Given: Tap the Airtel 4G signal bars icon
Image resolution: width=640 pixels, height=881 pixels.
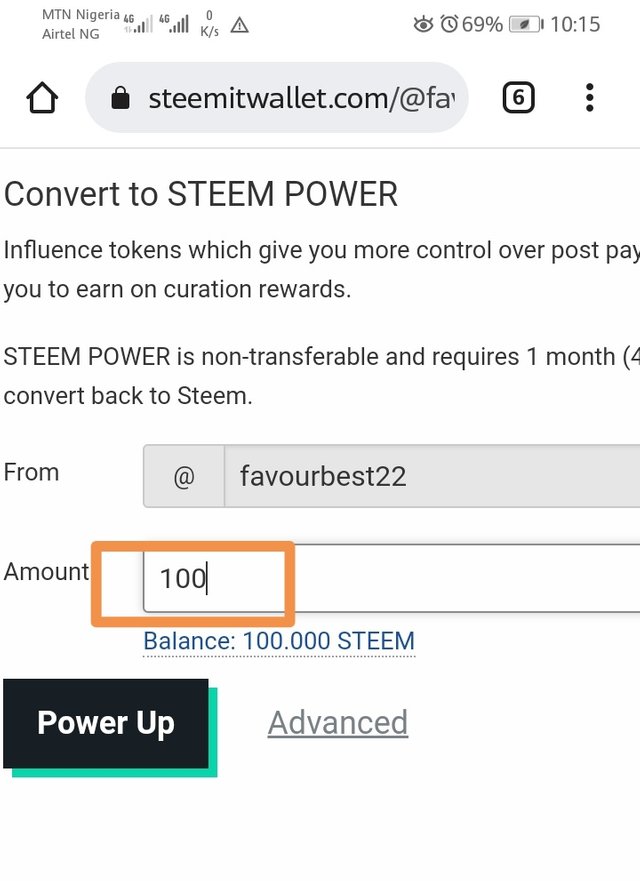Looking at the screenshot, I should (x=174, y=24).
